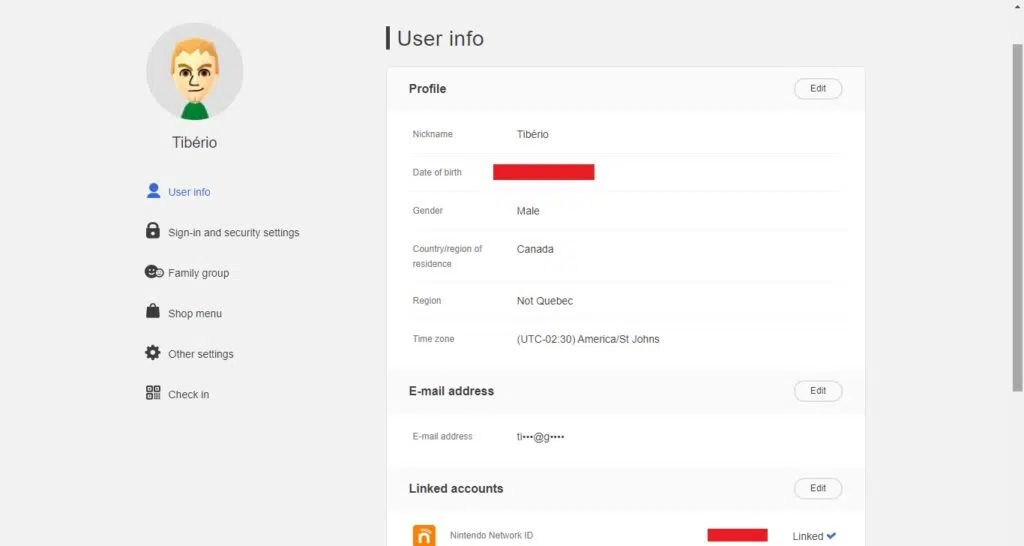Click the orange Nintendo Network ID icon

(x=424, y=535)
